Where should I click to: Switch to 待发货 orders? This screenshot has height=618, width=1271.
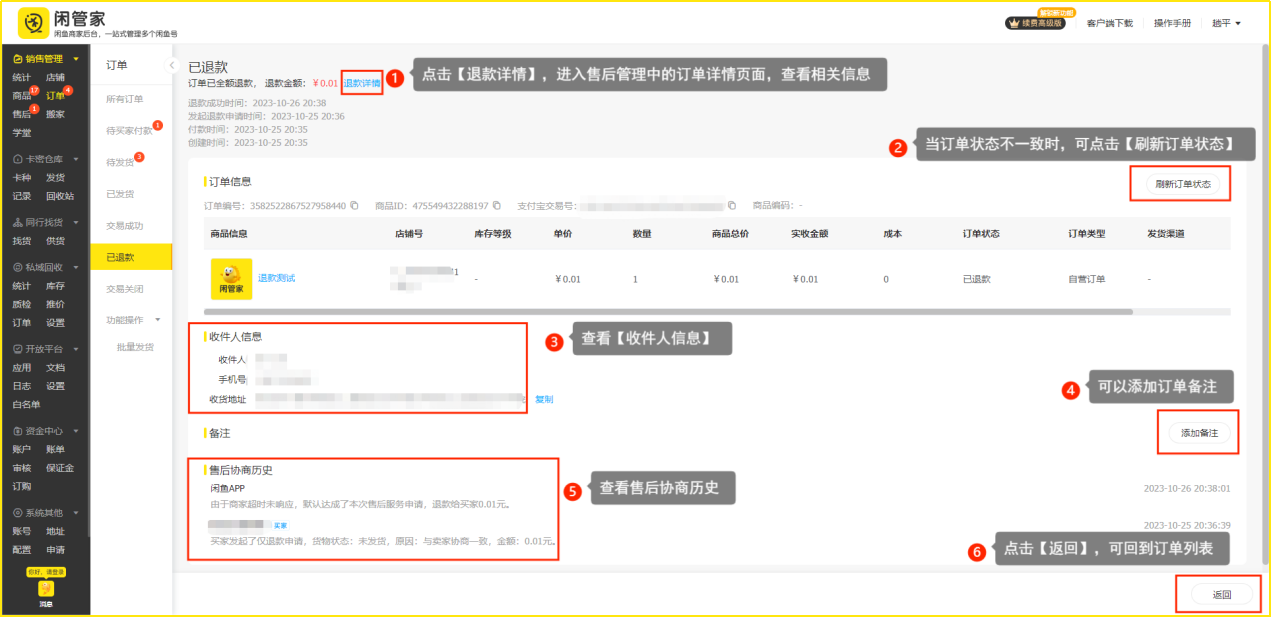point(120,162)
